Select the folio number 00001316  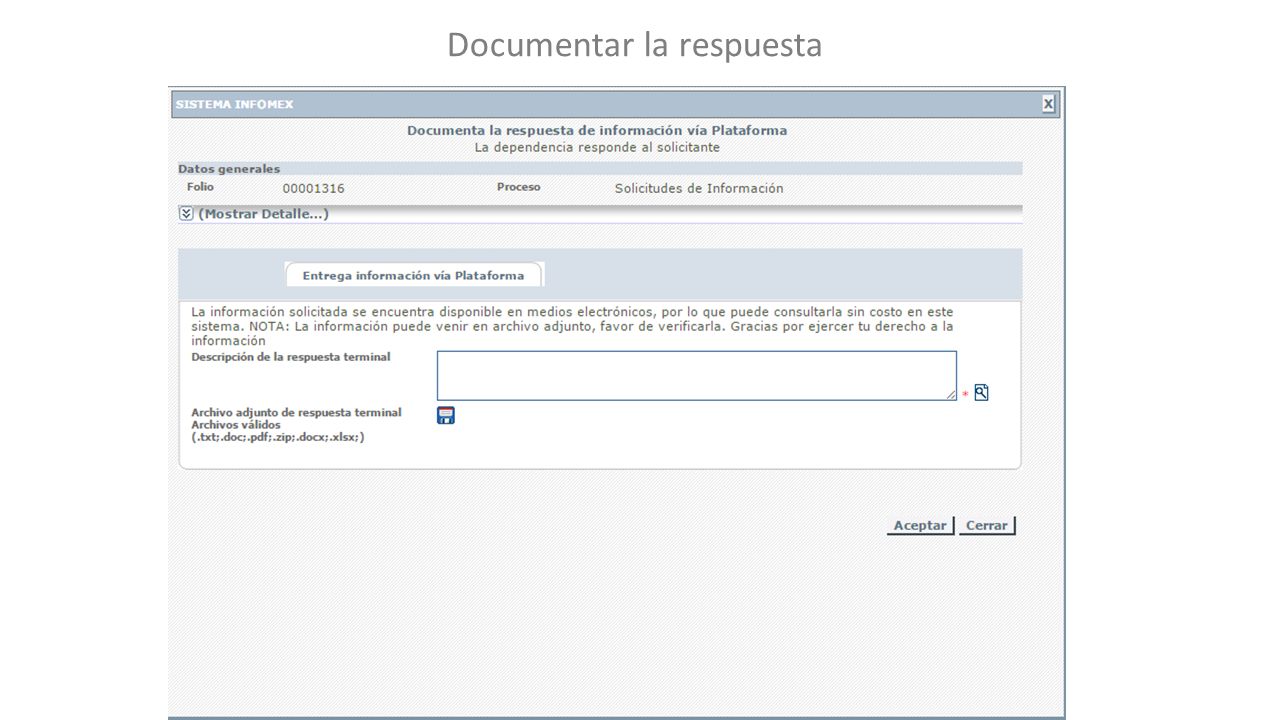(x=313, y=188)
